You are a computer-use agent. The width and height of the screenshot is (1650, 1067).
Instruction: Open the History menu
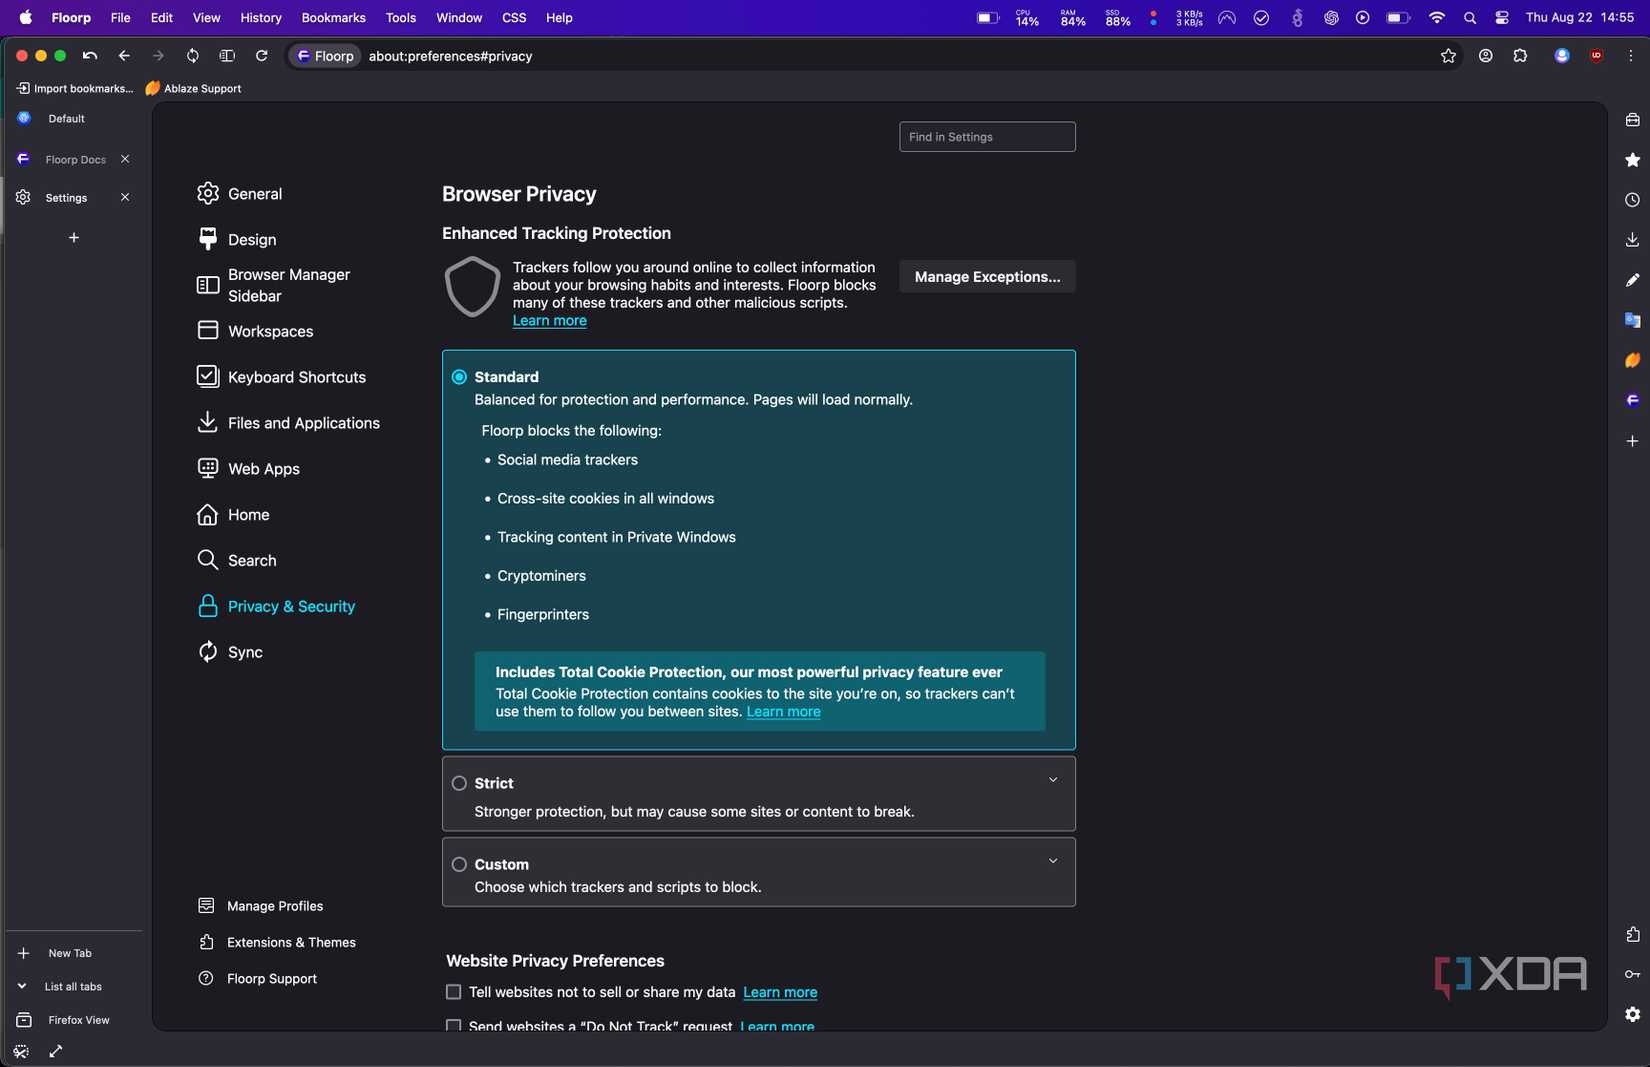[261, 18]
